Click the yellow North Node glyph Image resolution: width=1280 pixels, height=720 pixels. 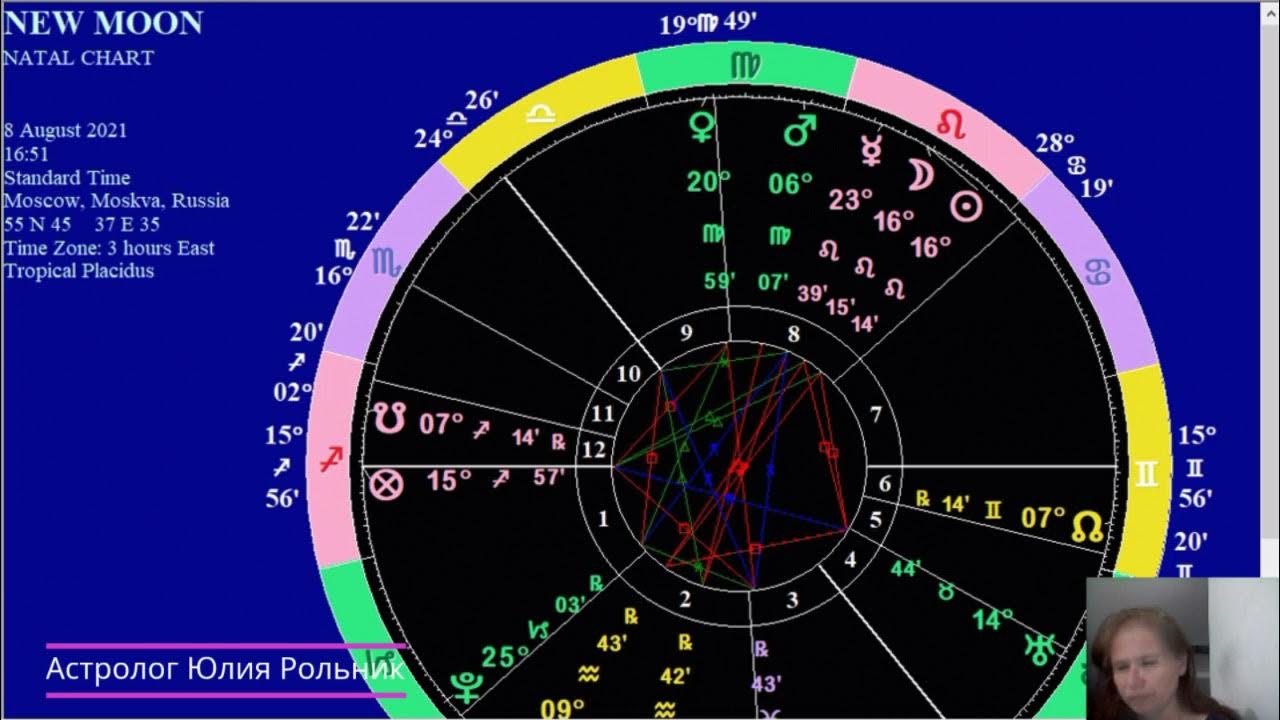1088,526
